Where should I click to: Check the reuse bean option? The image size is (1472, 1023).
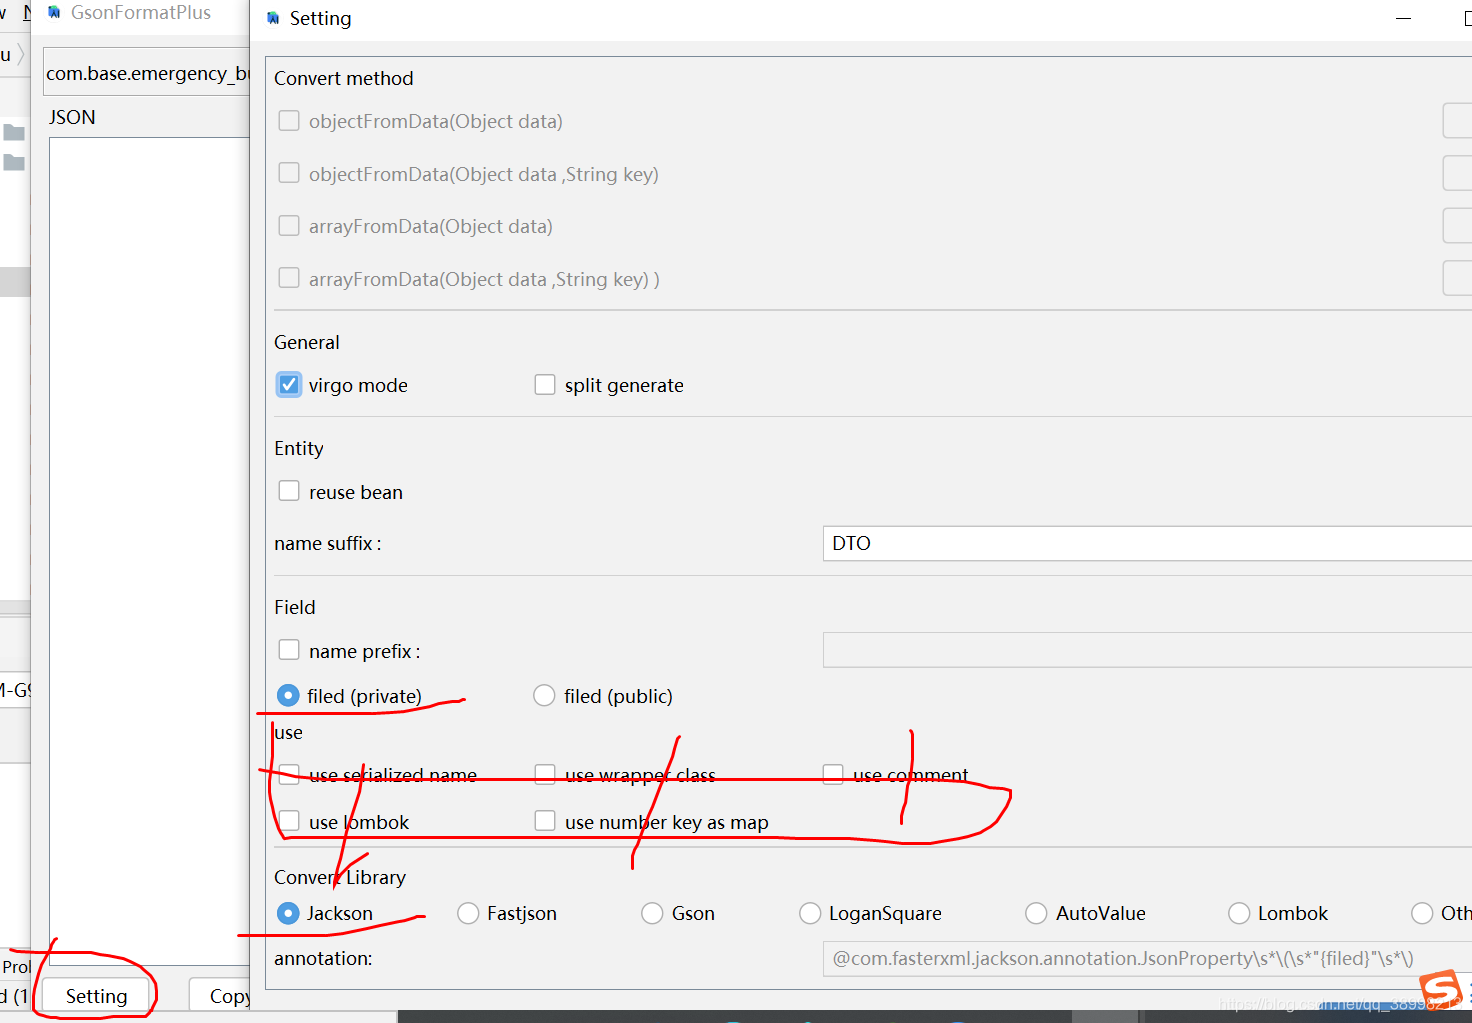pos(289,490)
